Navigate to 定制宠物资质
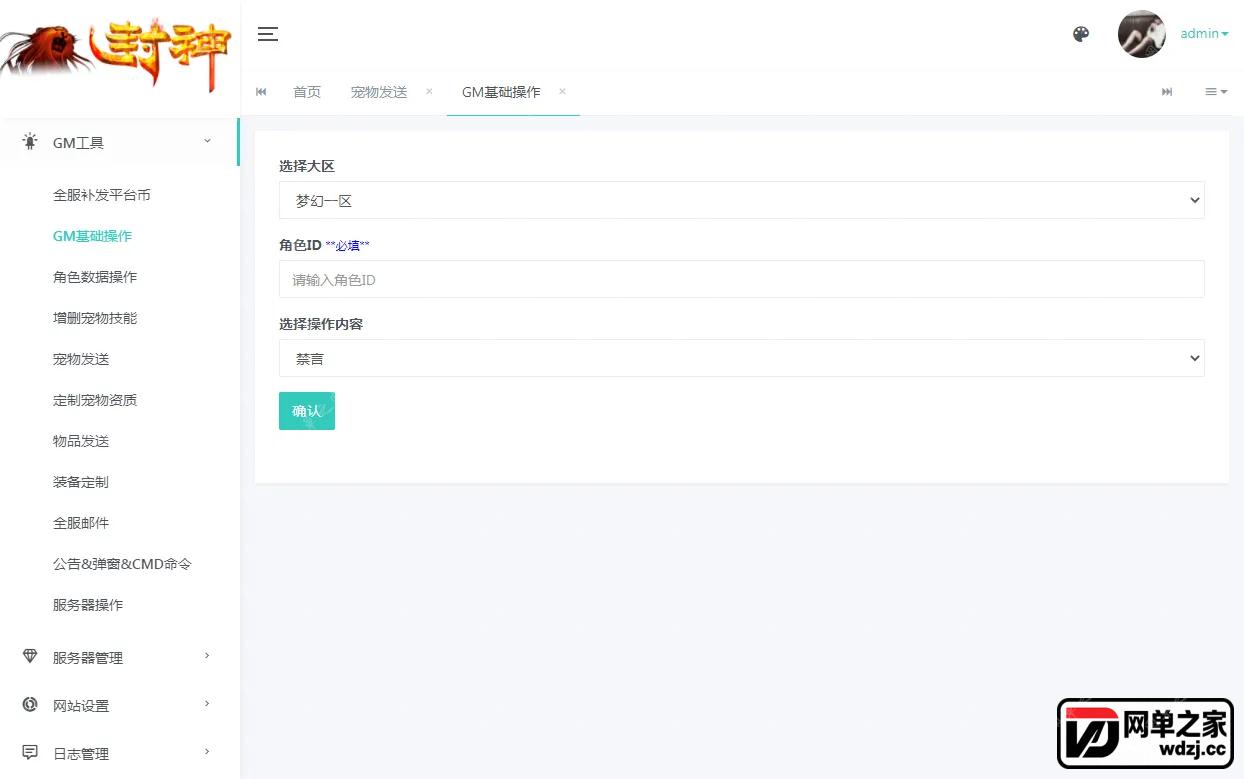Screen dimensions: 1244x779 (x=95, y=400)
